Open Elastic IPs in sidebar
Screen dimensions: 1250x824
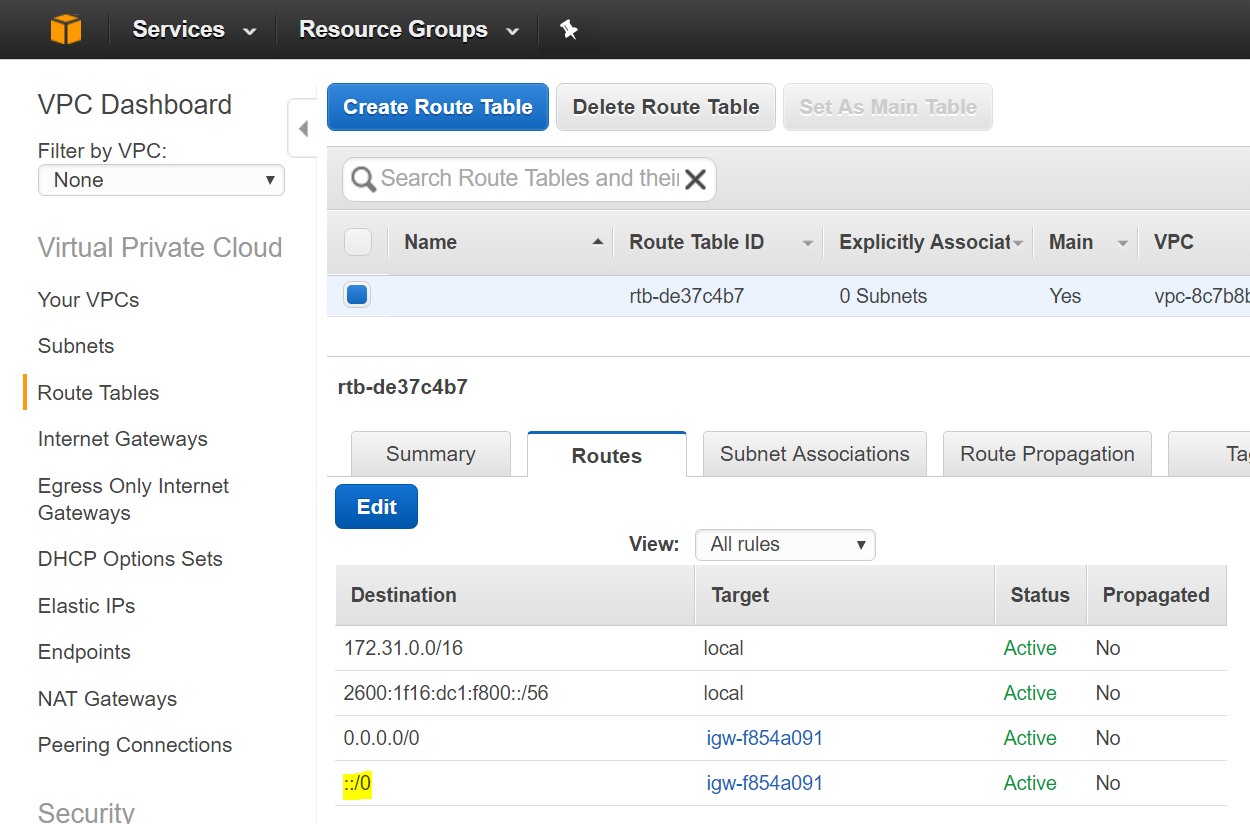pos(86,606)
